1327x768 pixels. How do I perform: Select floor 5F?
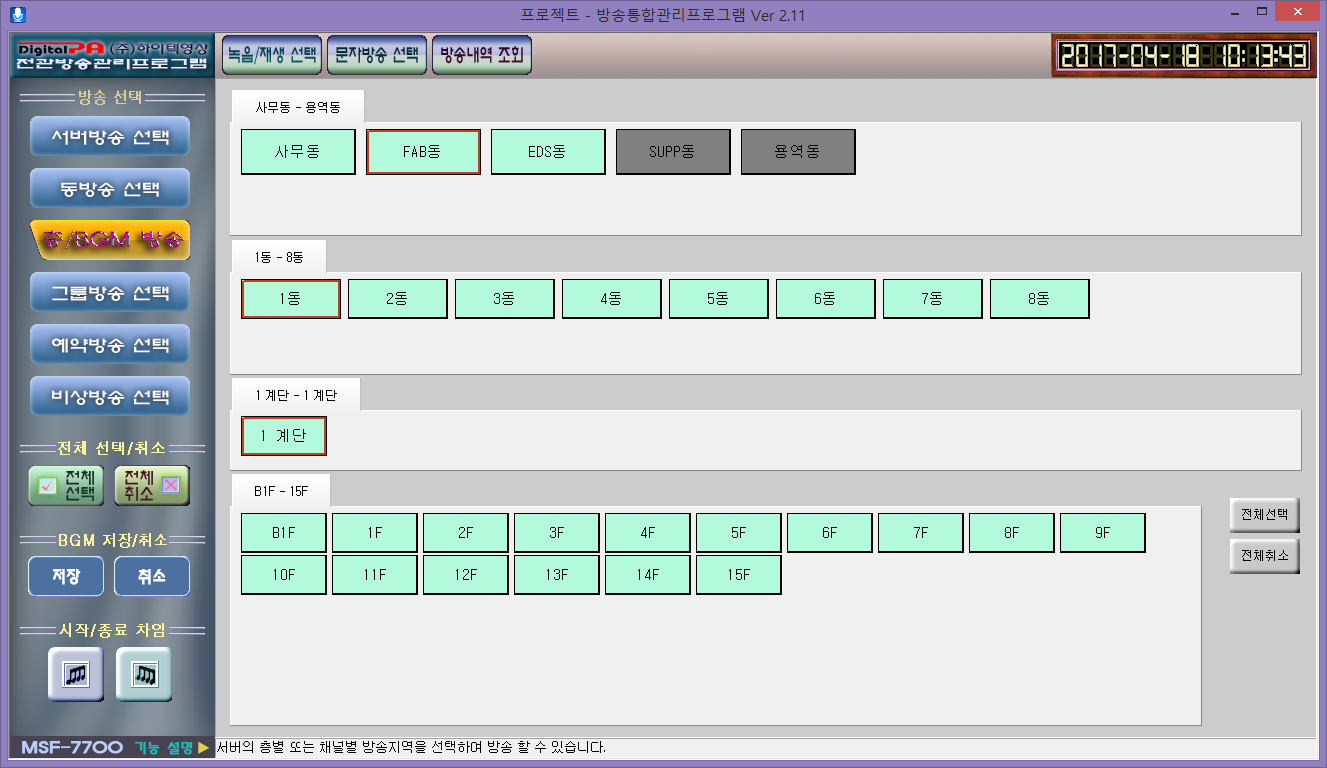point(739,533)
